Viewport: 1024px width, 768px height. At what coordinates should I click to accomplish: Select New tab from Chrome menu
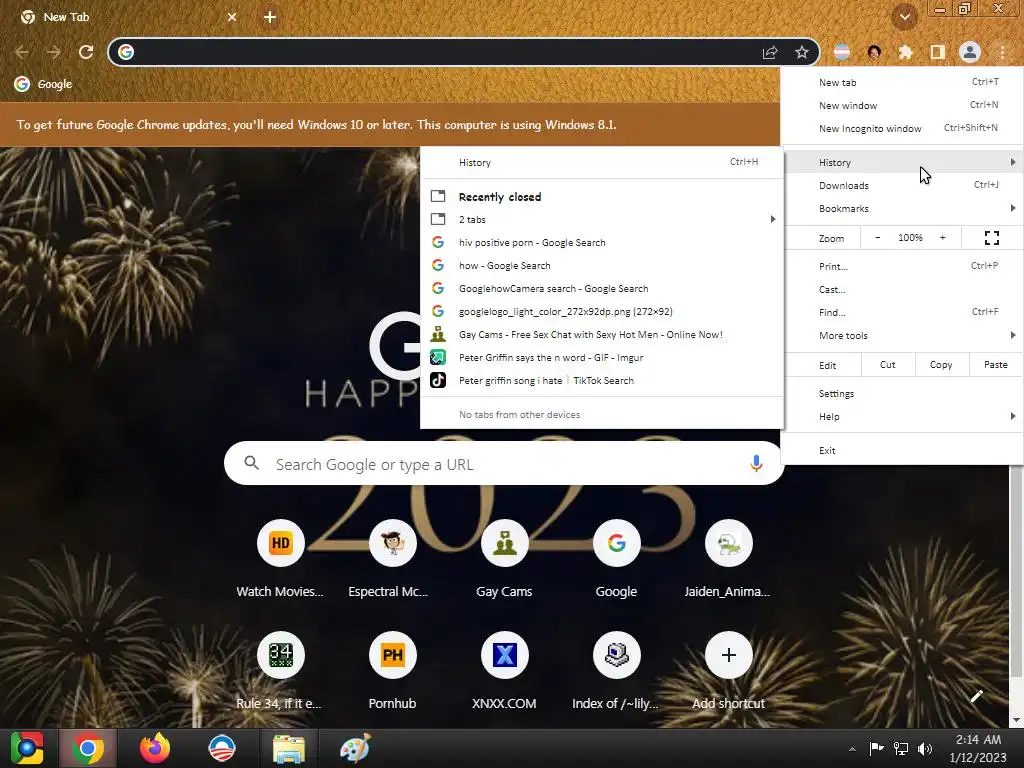point(902,82)
